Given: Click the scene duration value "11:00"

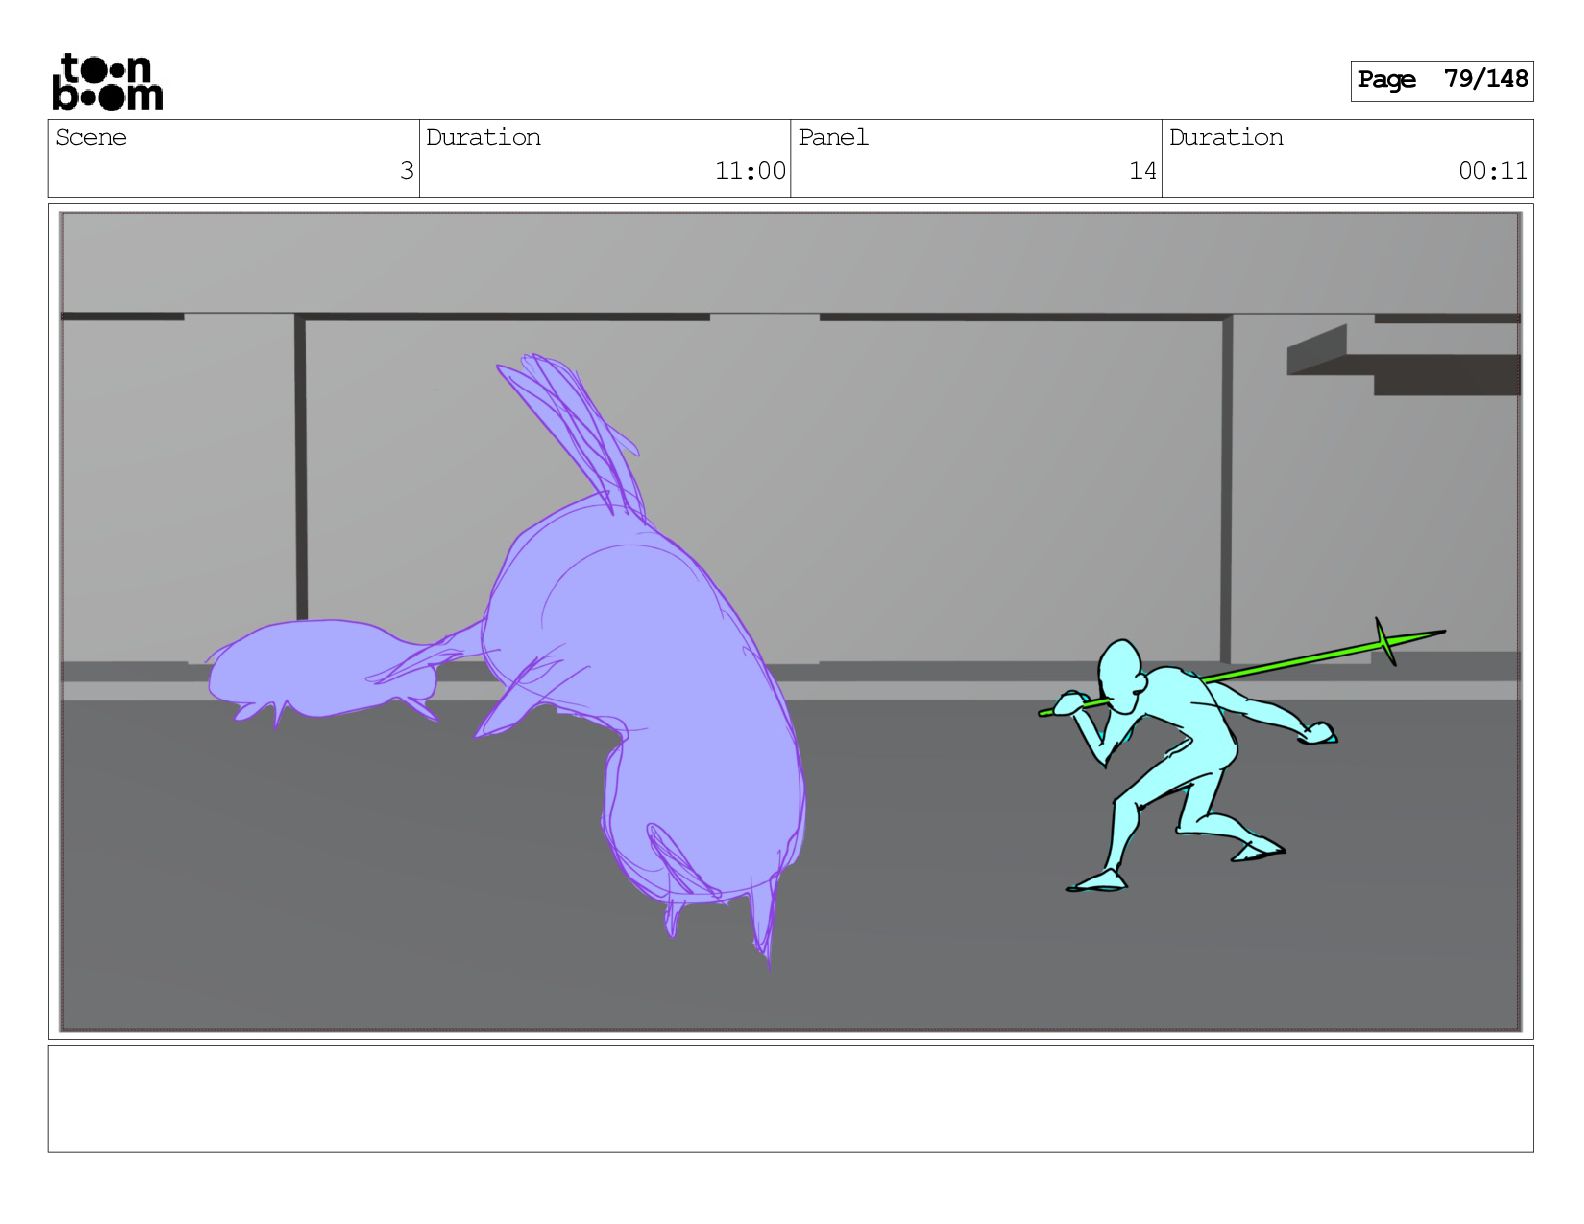Looking at the screenshot, I should [750, 171].
